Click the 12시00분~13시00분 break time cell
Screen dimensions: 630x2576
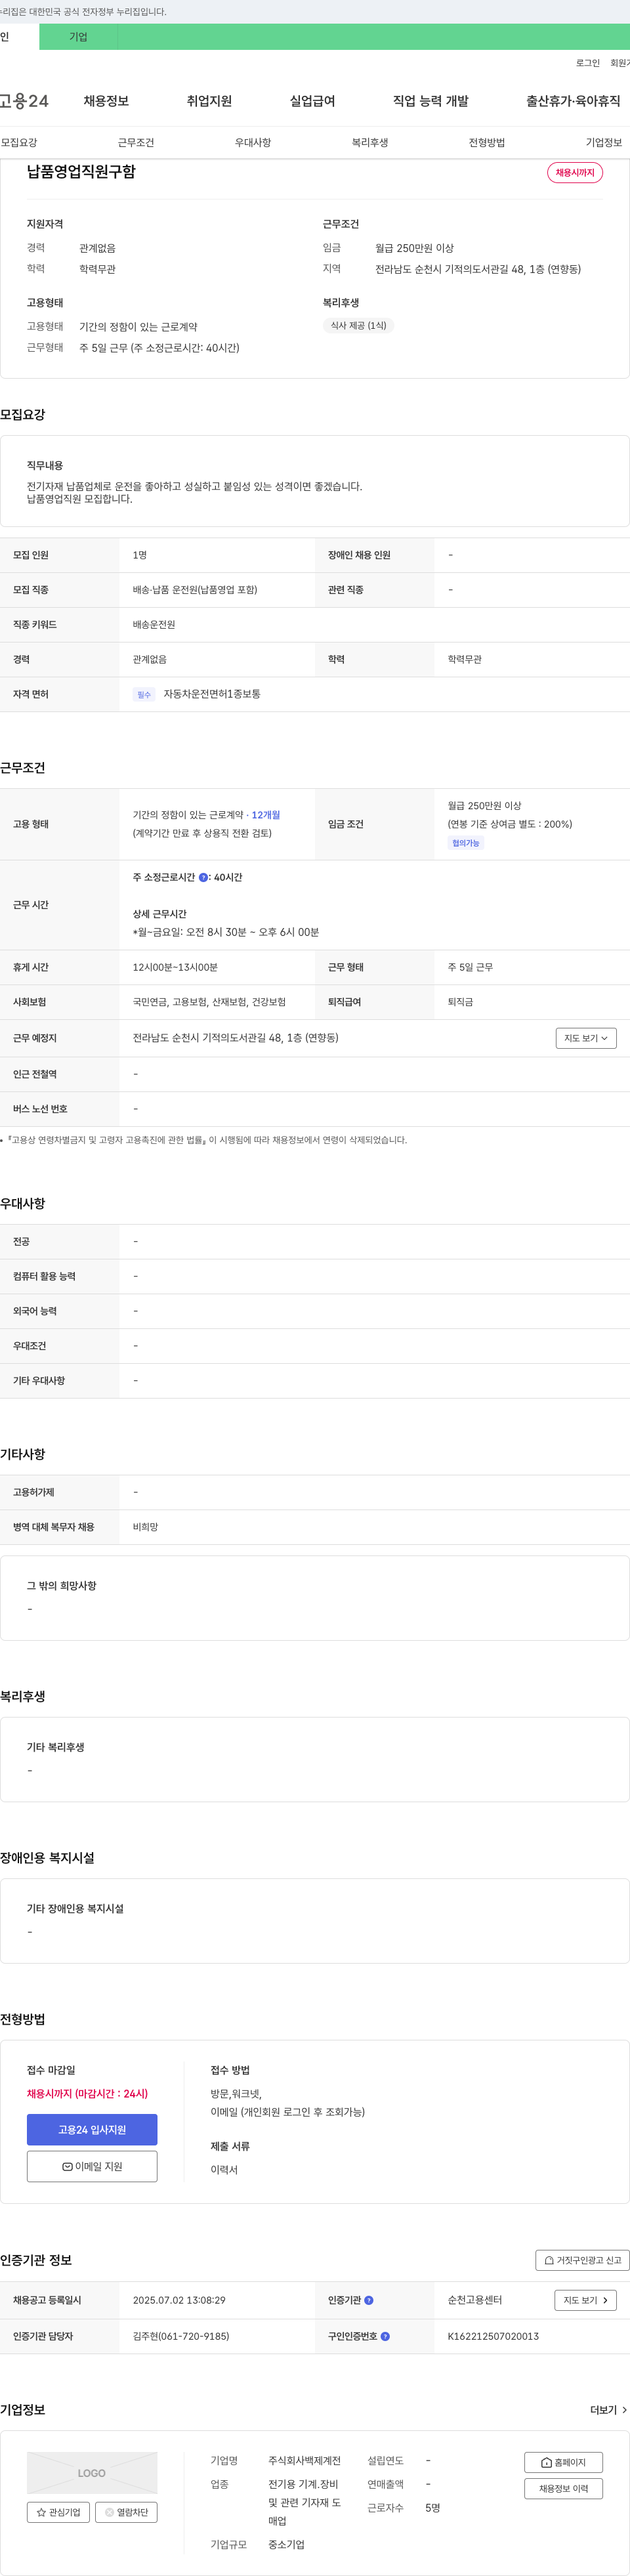pyautogui.click(x=175, y=967)
